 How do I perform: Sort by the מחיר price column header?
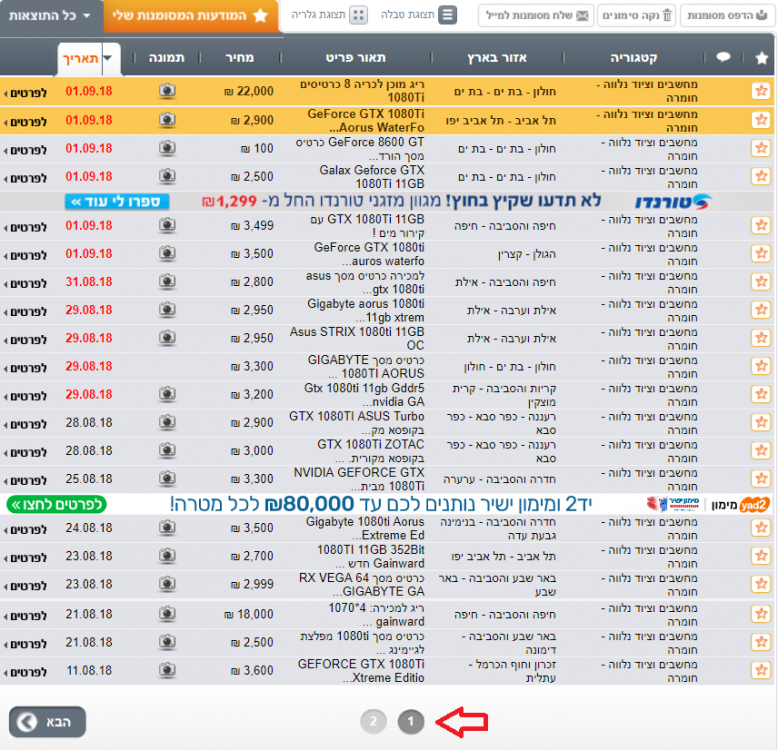point(240,58)
